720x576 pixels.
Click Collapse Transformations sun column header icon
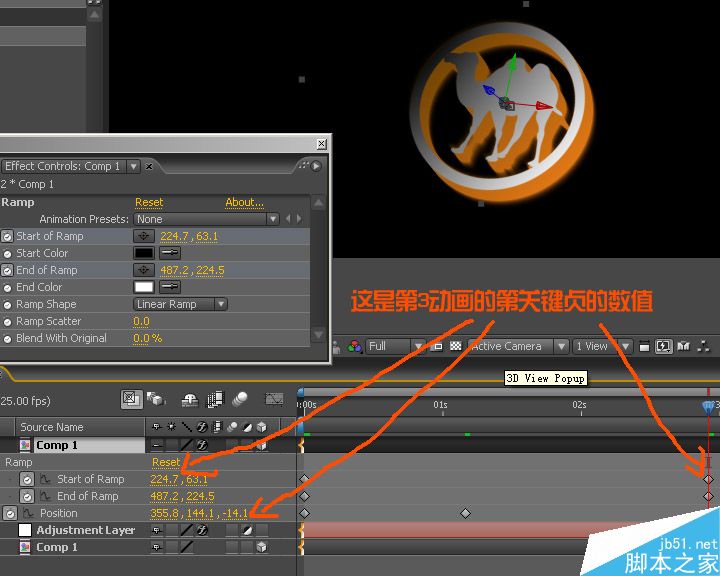171,427
